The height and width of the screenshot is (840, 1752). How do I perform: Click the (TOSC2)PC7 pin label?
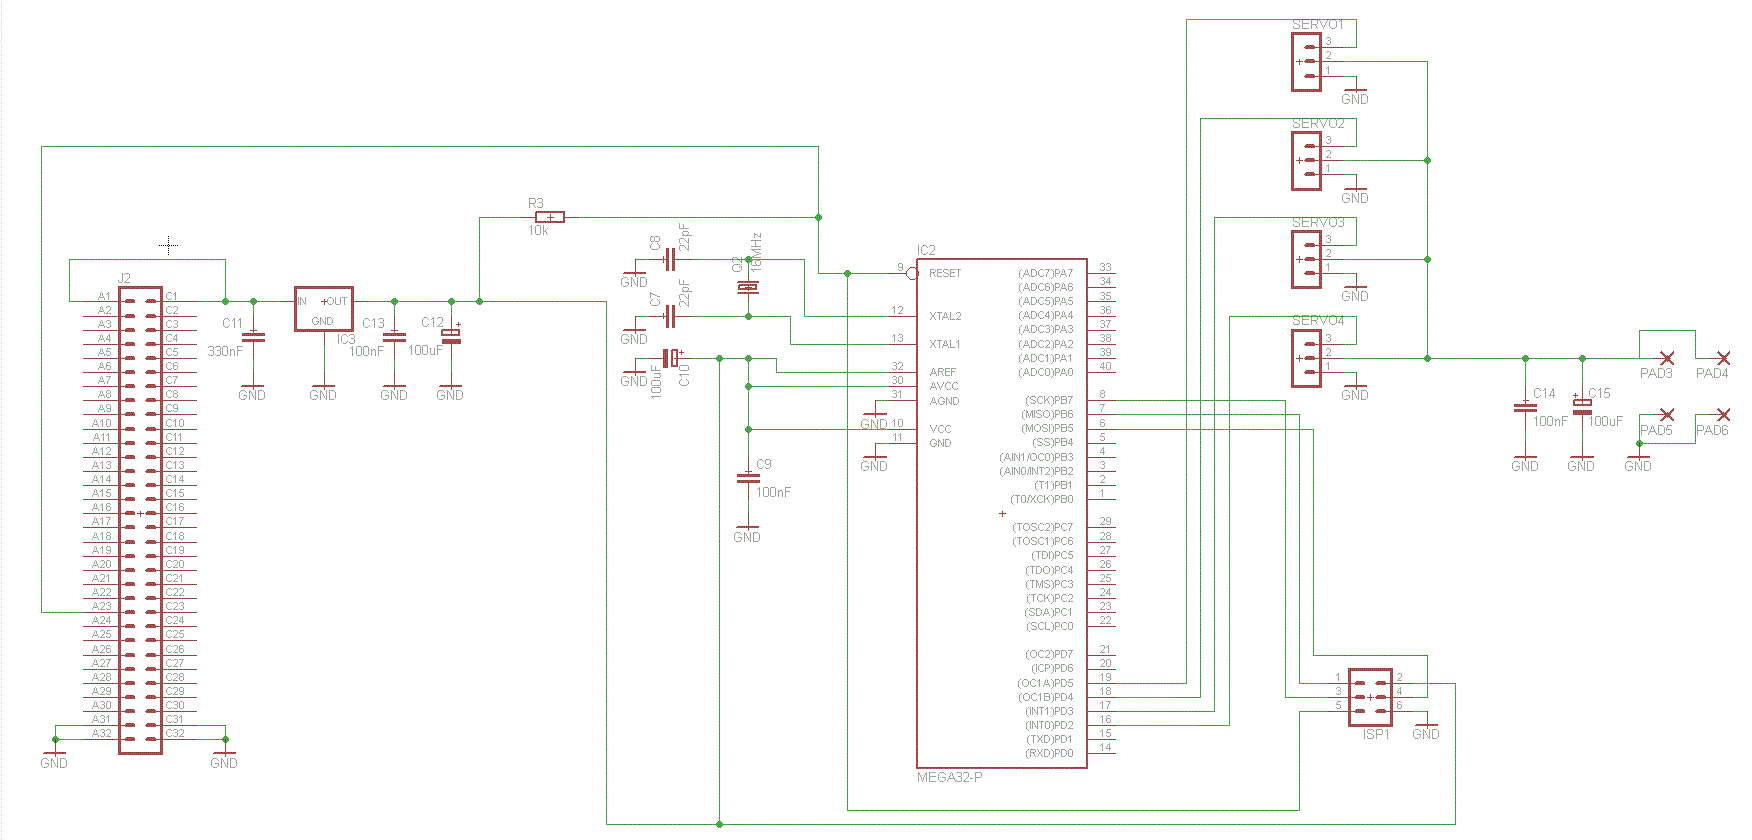coord(1043,527)
